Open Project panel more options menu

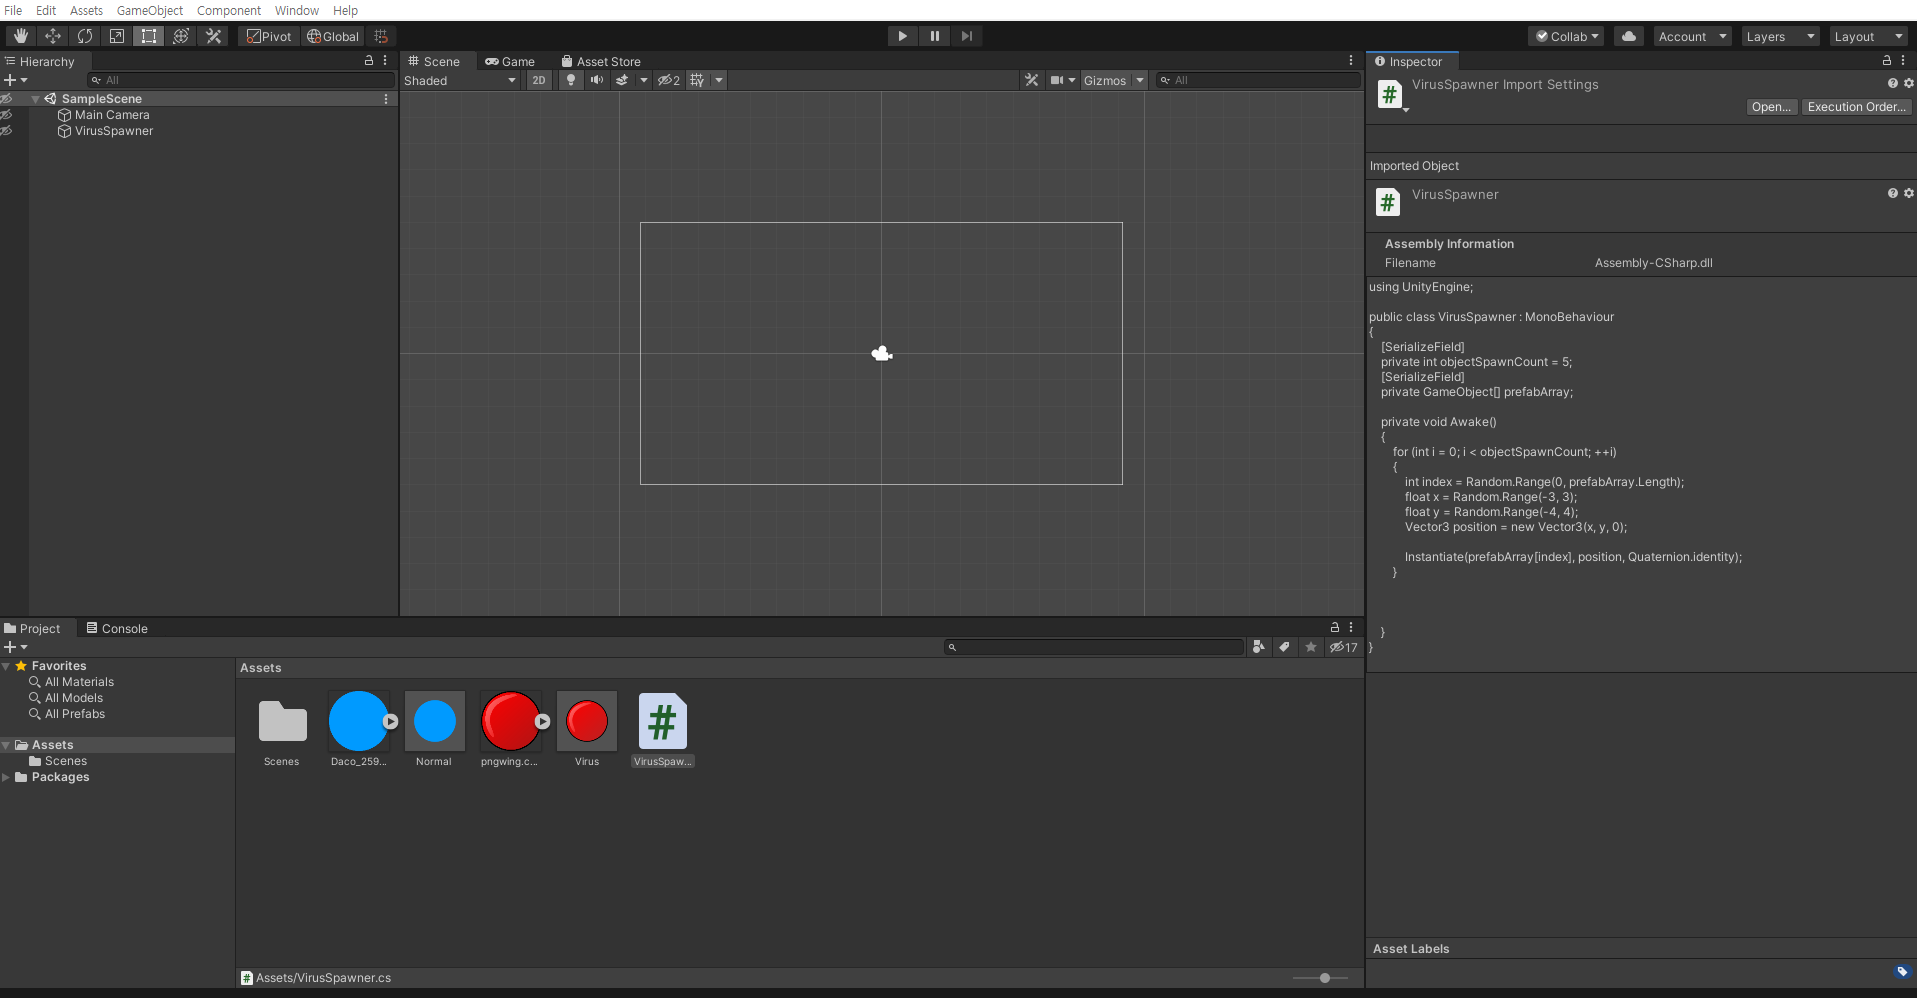pos(1350,628)
